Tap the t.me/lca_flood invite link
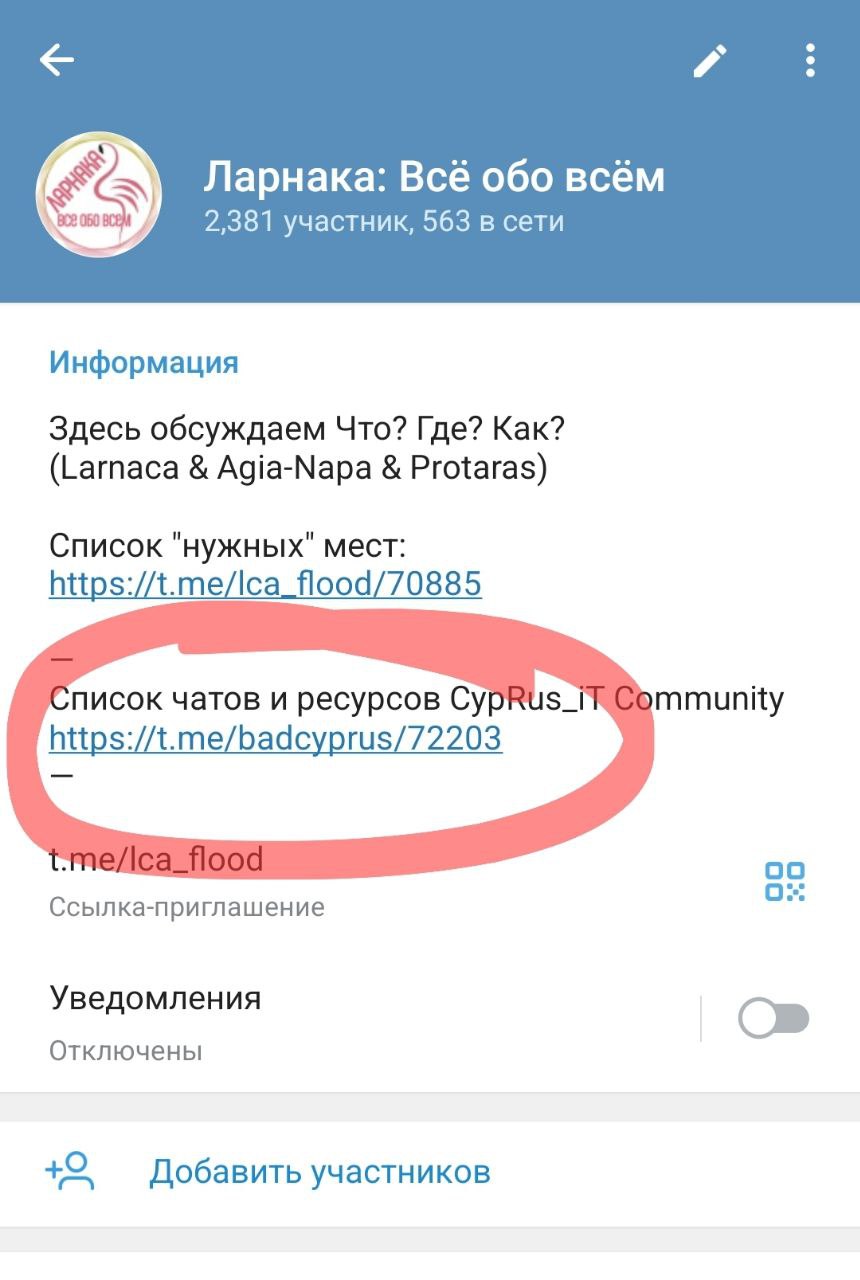This screenshot has height=1280, width=860. click(x=156, y=859)
